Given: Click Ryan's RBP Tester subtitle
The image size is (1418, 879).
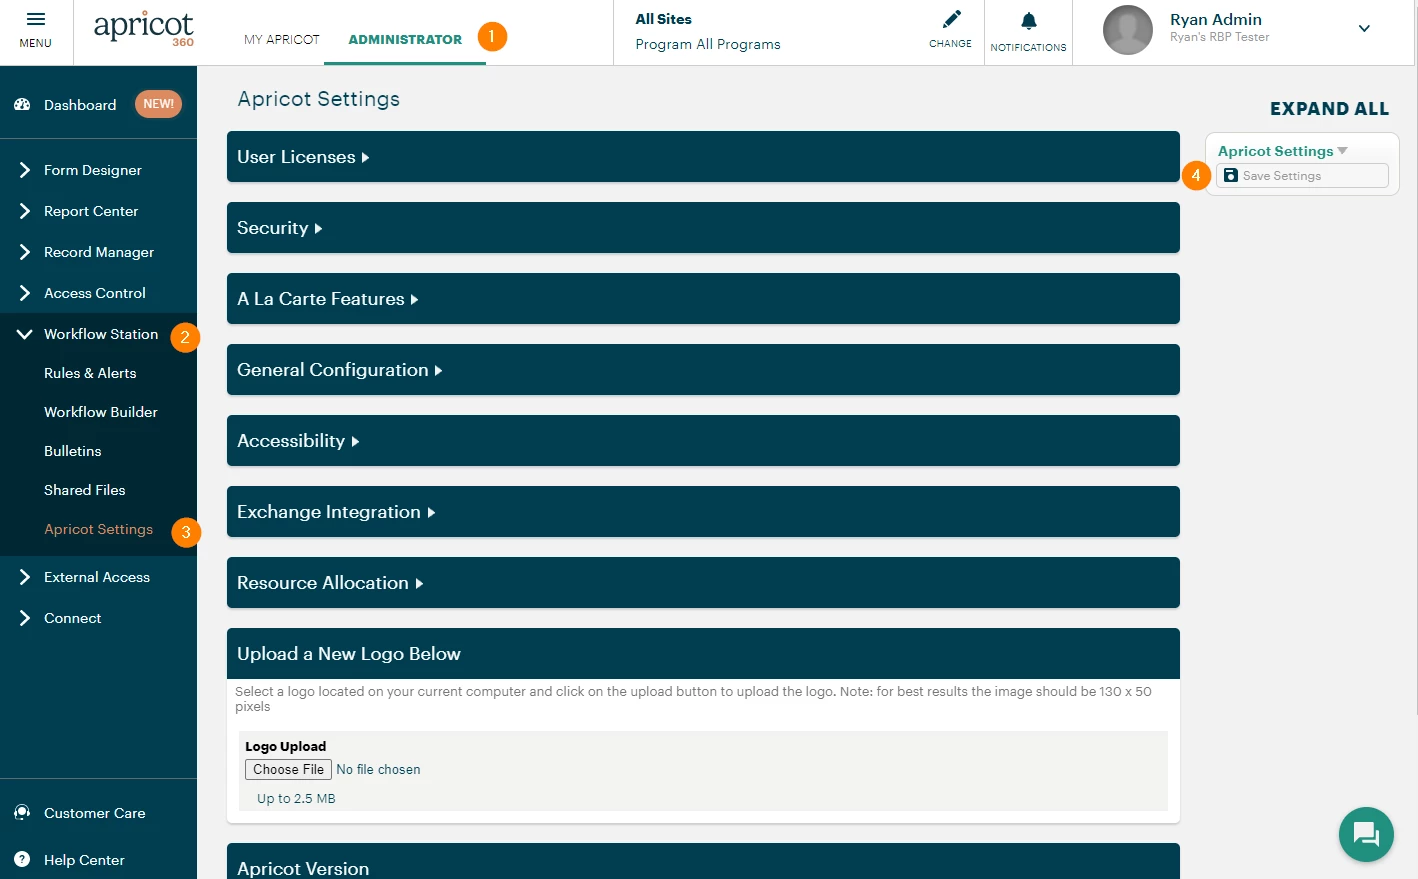Looking at the screenshot, I should pos(1220,37).
